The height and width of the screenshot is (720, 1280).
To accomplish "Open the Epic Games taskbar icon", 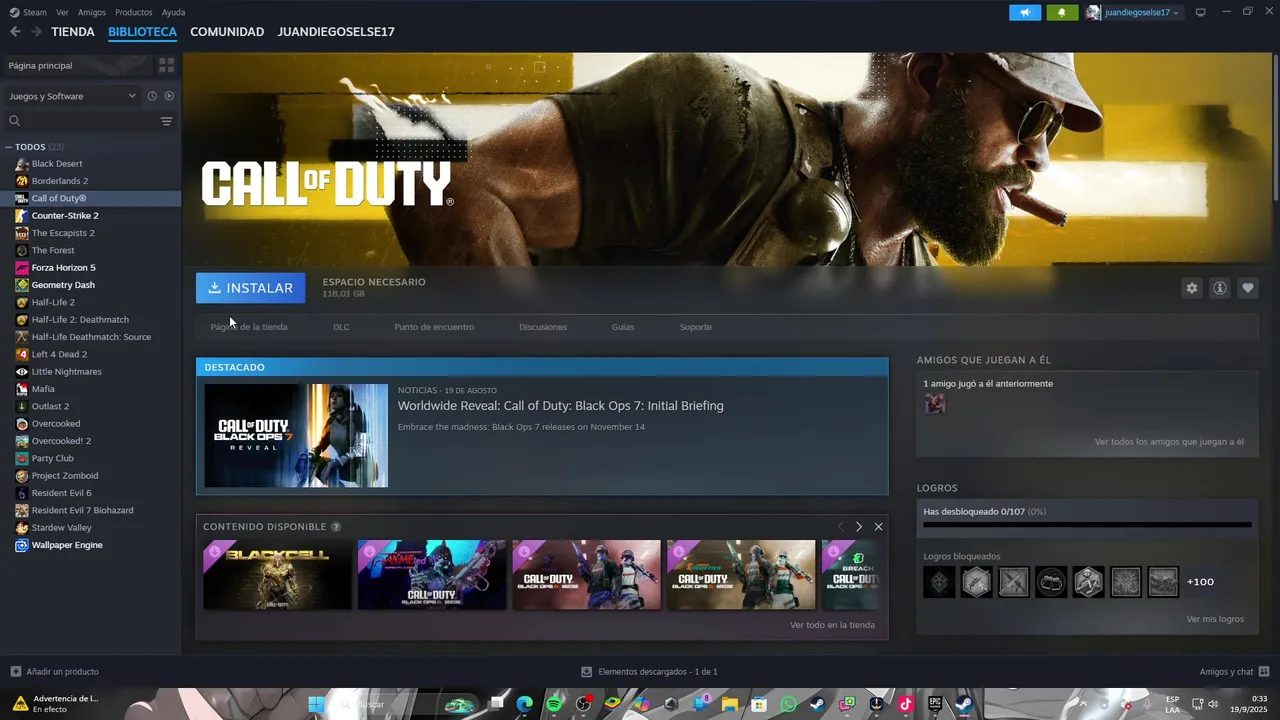I will click(934, 704).
